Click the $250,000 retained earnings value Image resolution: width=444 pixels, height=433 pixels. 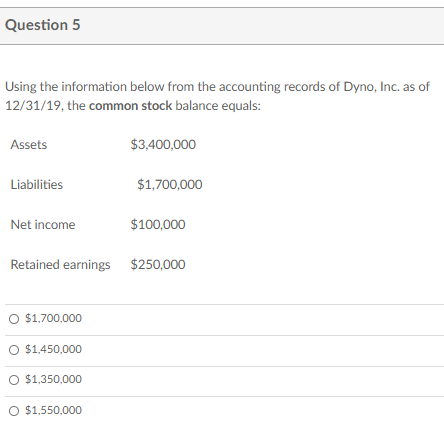pos(158,265)
